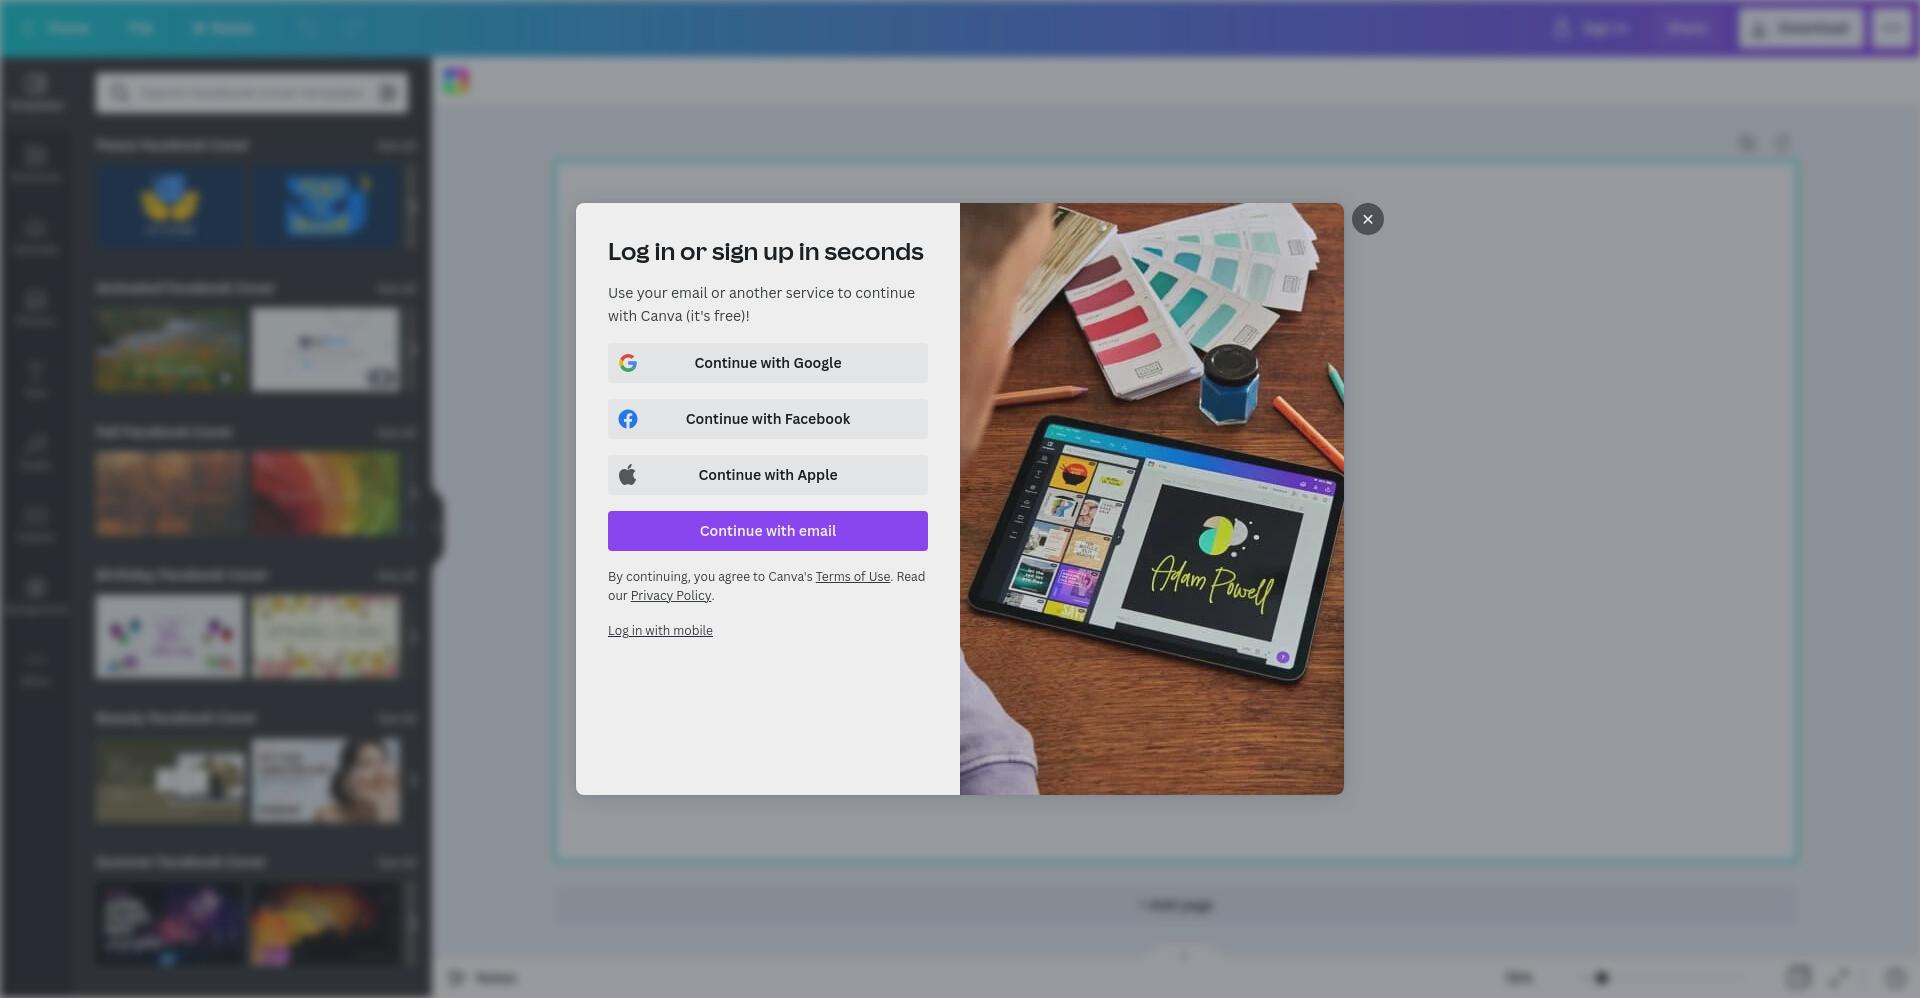Click the Share button in top bar

(x=1687, y=28)
